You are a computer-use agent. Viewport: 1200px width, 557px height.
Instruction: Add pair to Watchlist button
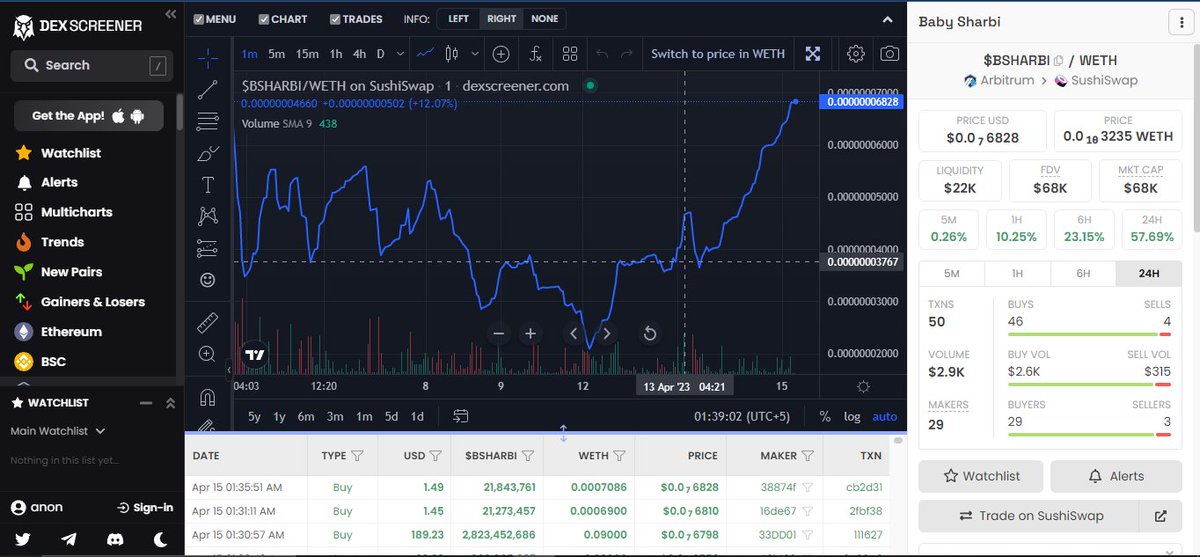[x=981, y=476]
